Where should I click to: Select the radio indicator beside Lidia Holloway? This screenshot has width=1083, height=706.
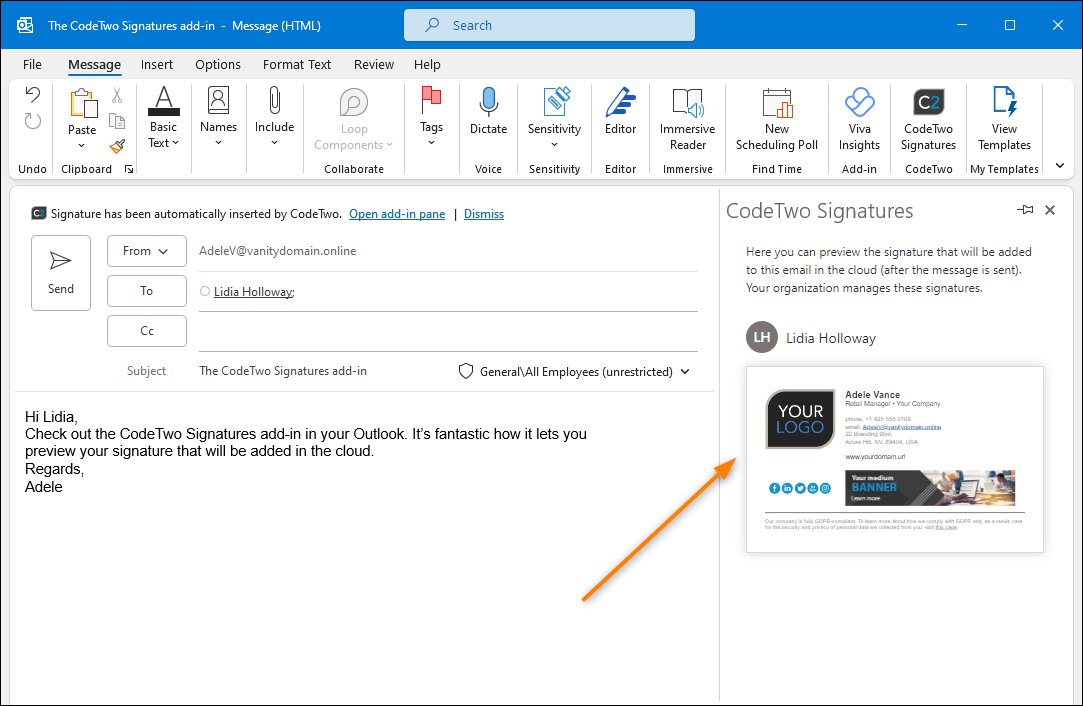pyautogui.click(x=203, y=291)
